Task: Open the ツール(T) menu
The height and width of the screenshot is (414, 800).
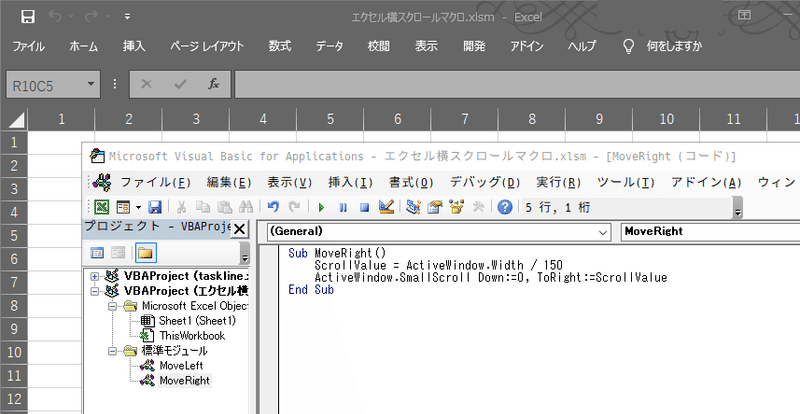Action: coord(626,182)
